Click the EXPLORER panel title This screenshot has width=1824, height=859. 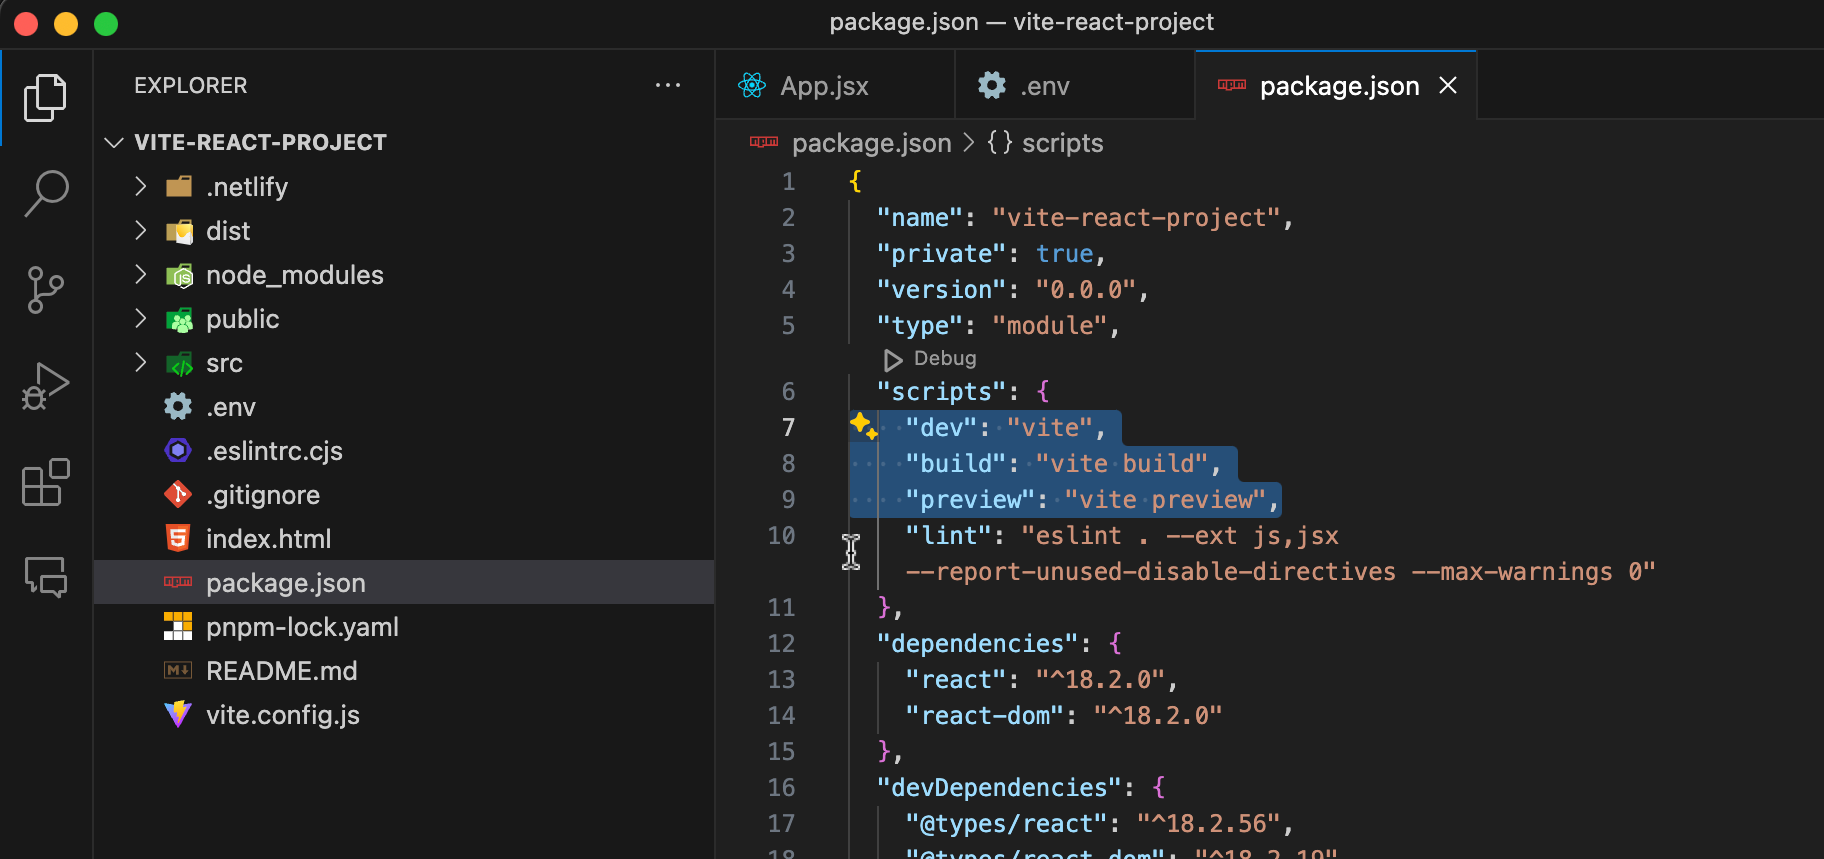coord(191,85)
